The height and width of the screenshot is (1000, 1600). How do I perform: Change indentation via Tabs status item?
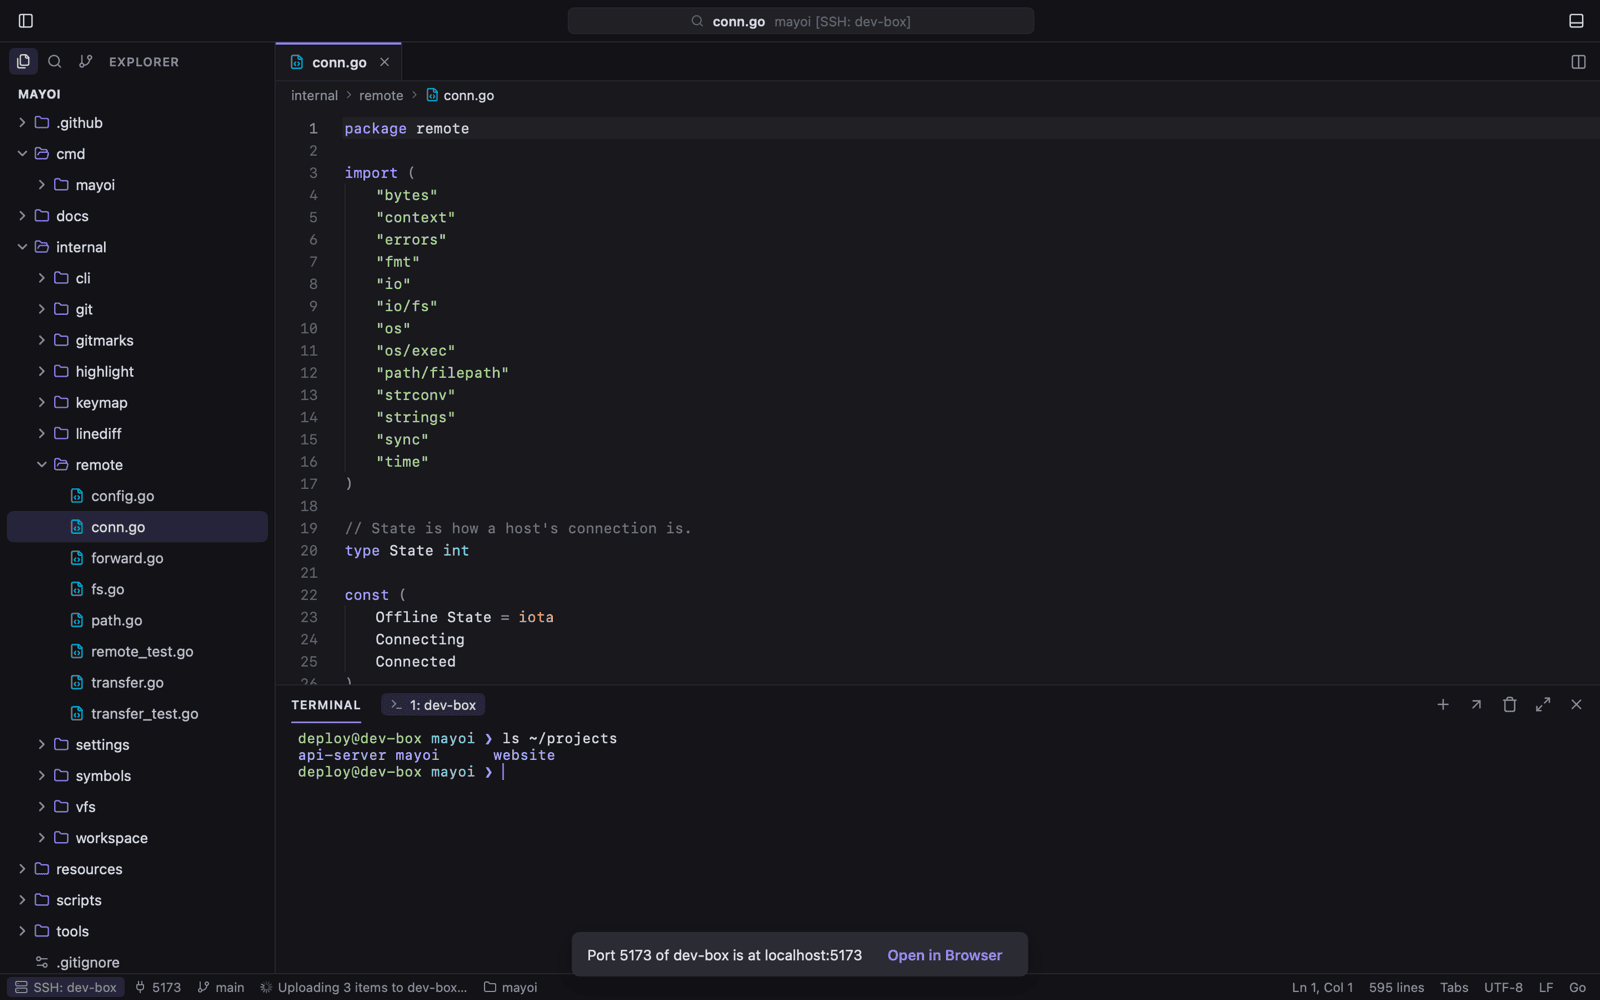click(1454, 987)
